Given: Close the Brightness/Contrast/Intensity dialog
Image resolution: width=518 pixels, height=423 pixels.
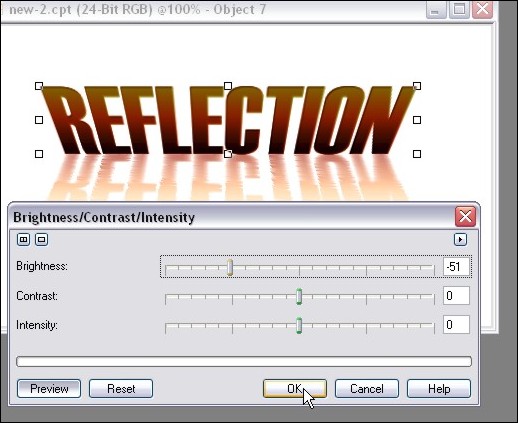Looking at the screenshot, I should (x=465, y=217).
